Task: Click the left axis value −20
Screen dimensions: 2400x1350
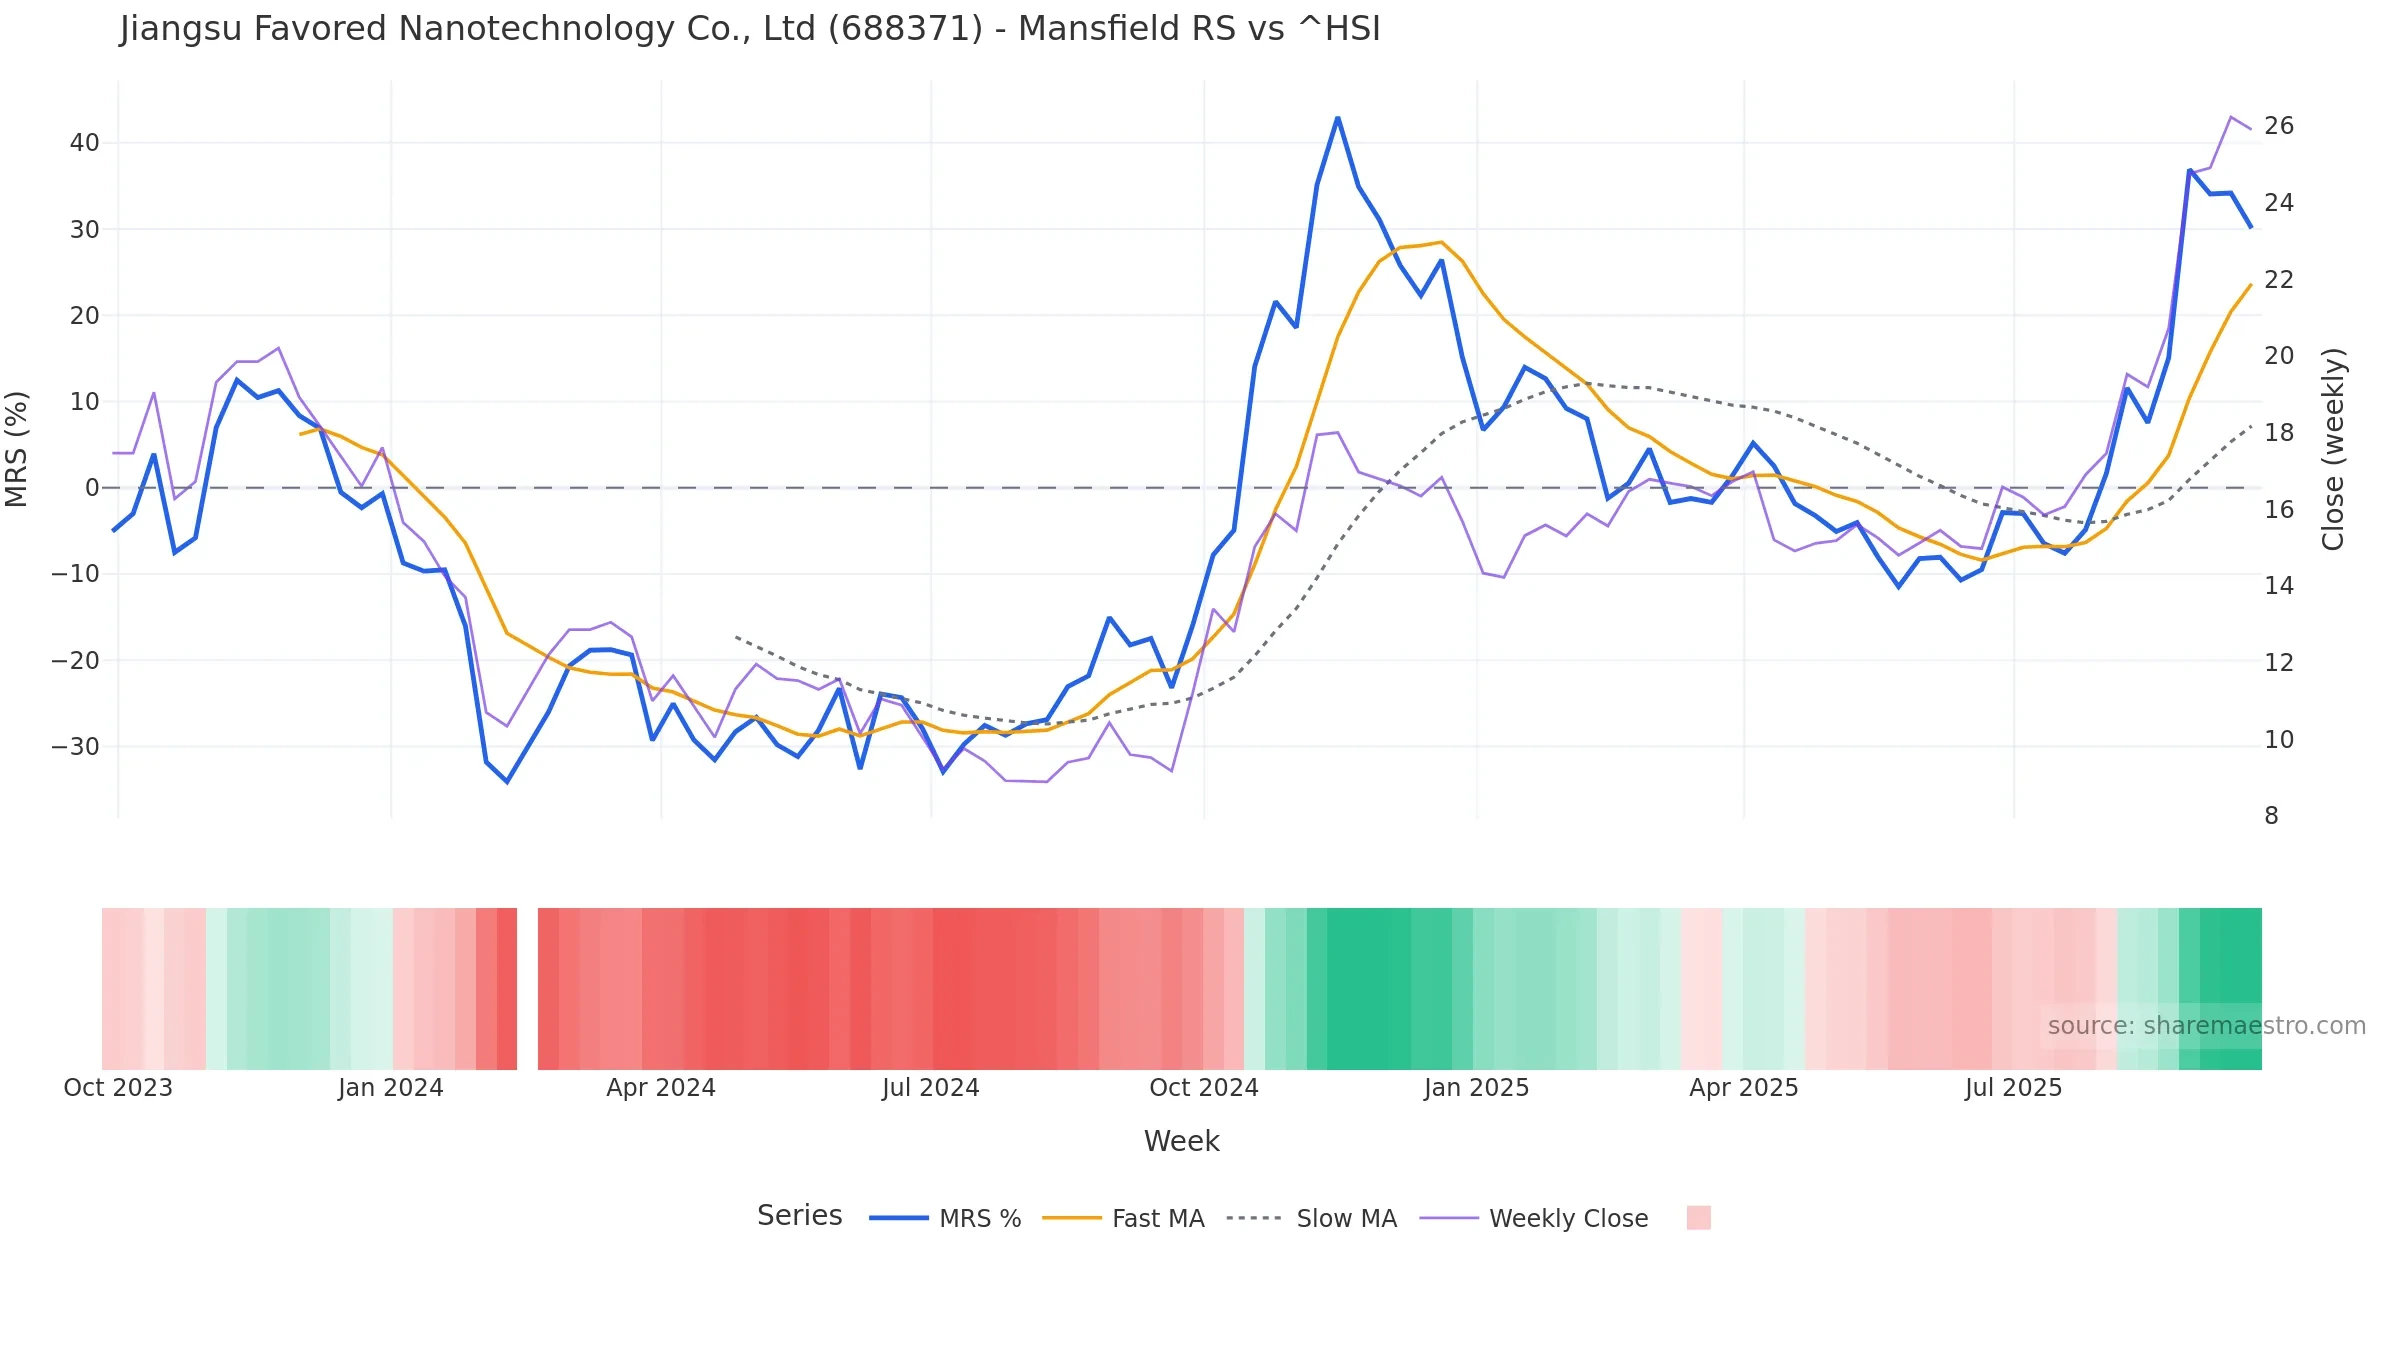Action: pyautogui.click(x=76, y=661)
